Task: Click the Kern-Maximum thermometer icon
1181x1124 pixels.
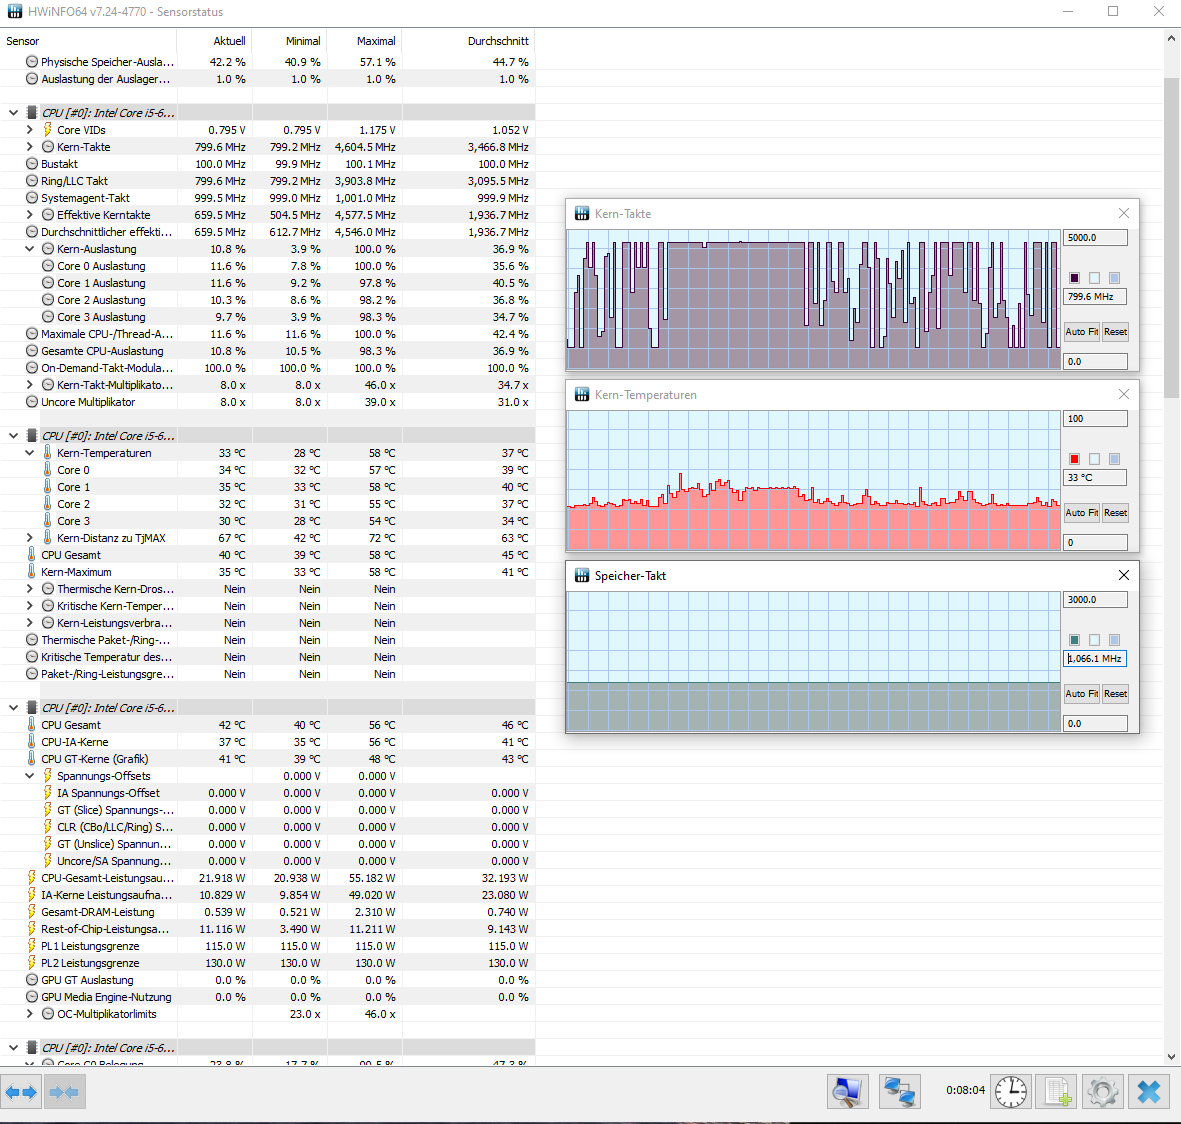Action: point(32,572)
